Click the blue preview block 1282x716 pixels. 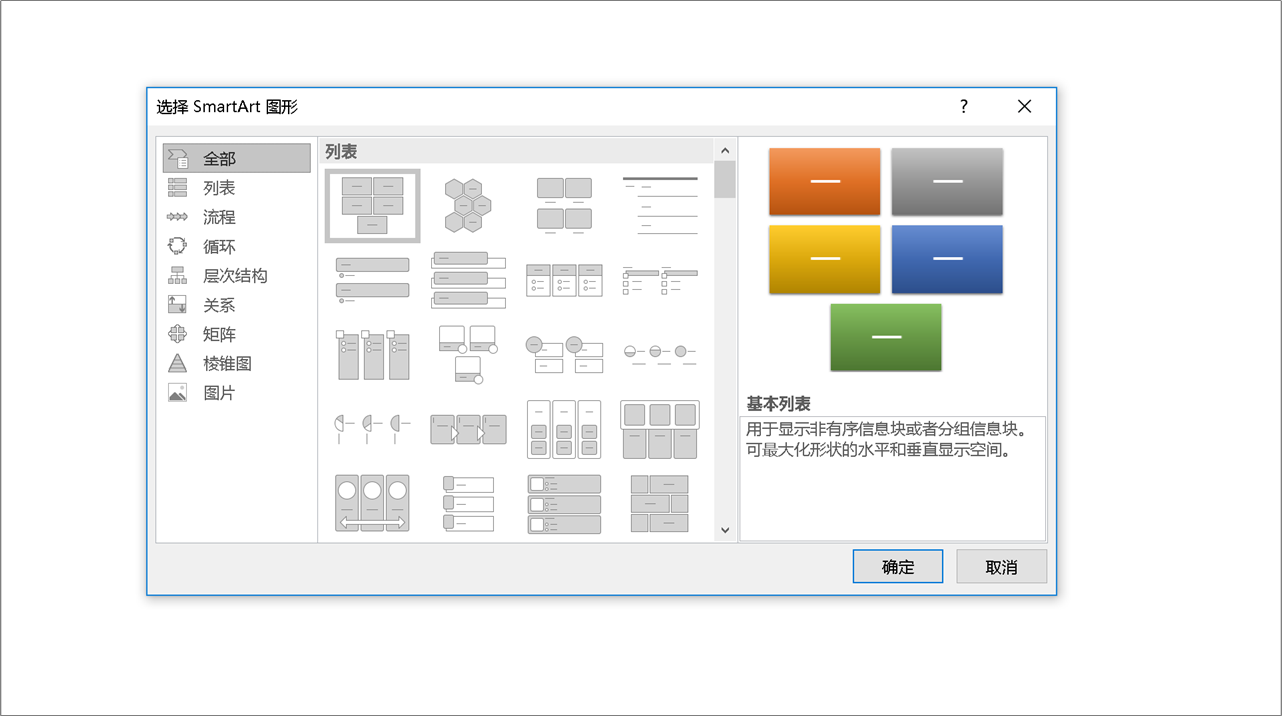tap(947, 259)
